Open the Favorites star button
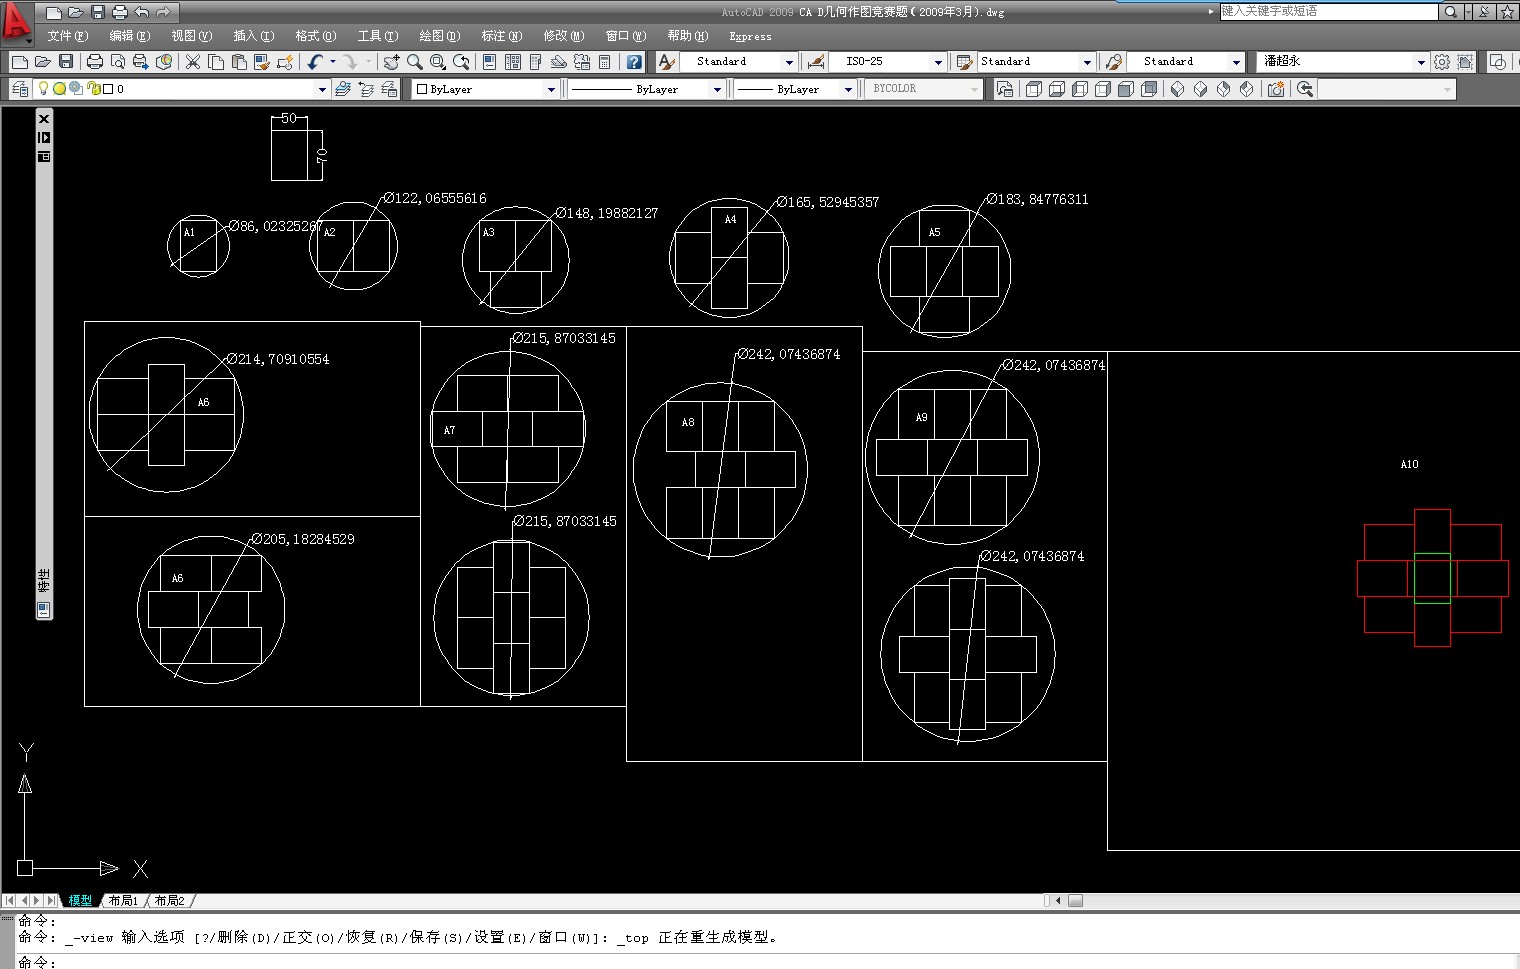 point(1507,12)
